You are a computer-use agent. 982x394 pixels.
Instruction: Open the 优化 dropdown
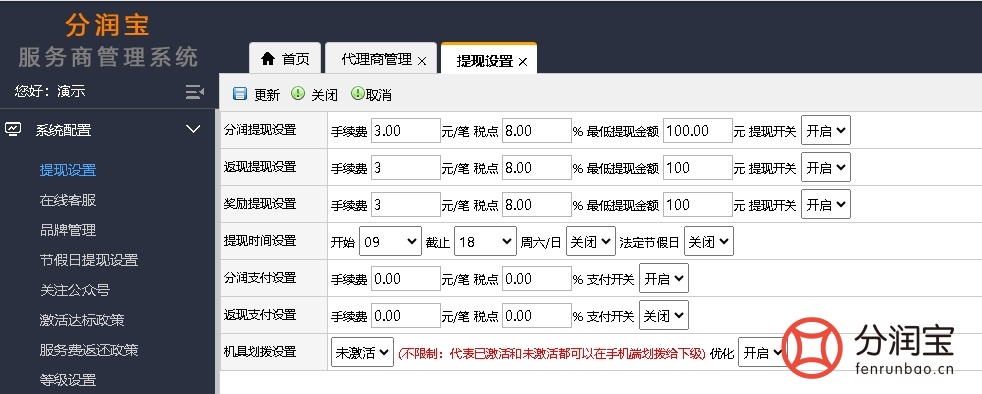coord(762,352)
